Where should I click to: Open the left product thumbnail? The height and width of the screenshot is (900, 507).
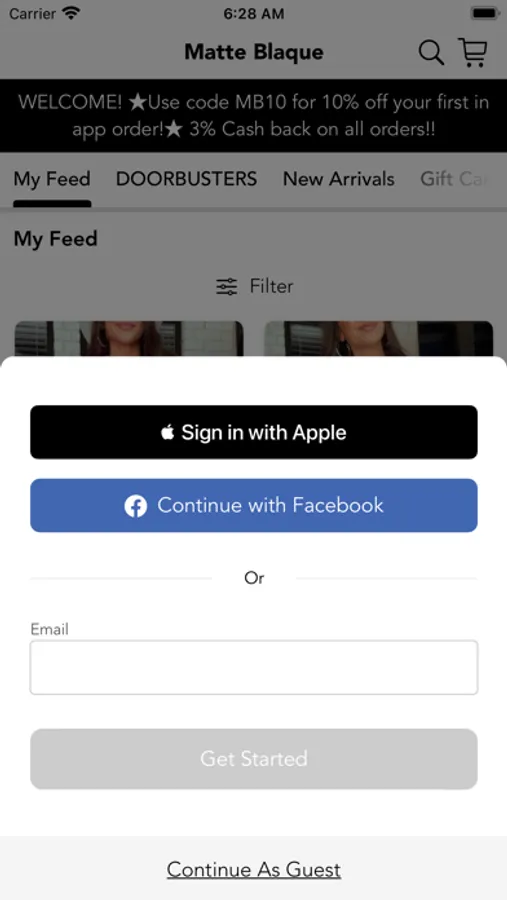(129, 339)
